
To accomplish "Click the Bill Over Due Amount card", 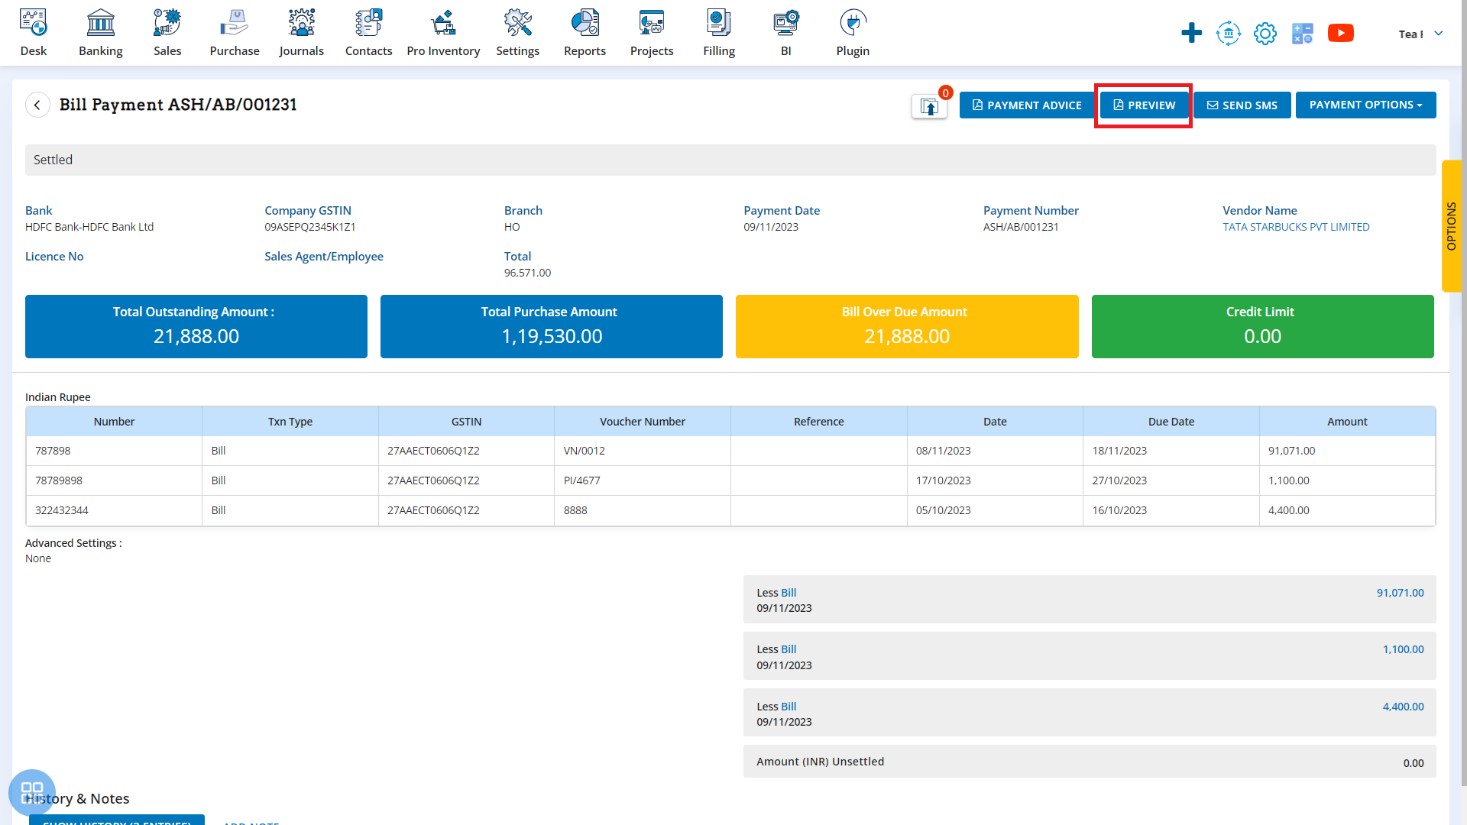I will click(x=907, y=326).
